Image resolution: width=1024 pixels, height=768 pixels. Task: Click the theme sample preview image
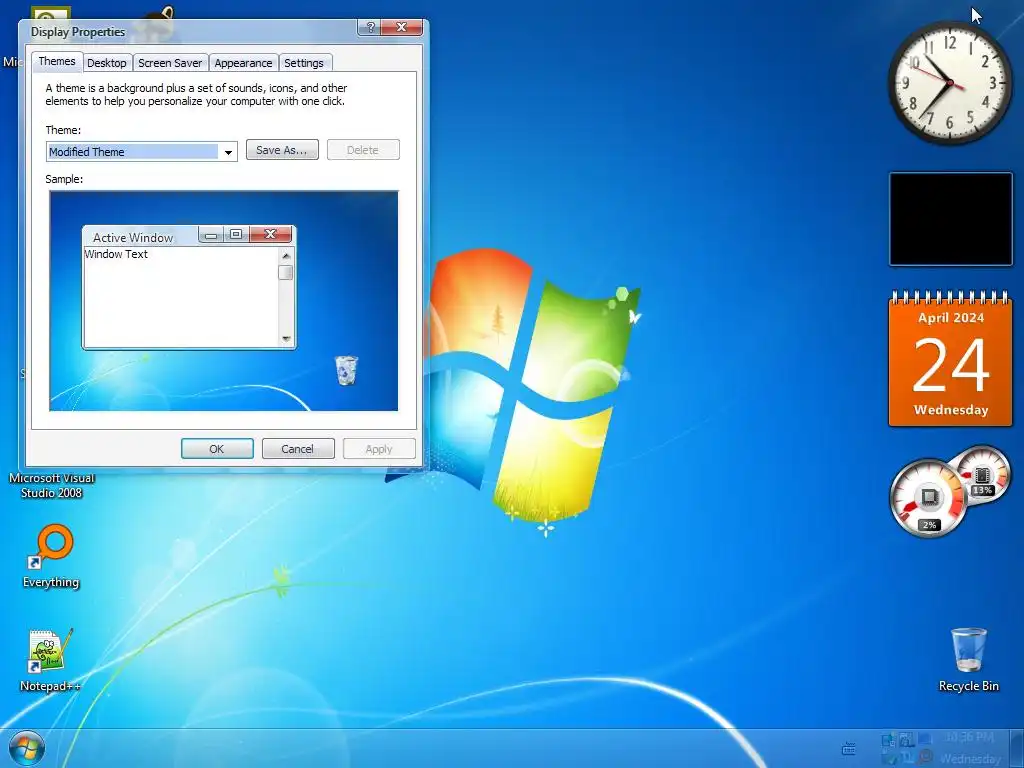[x=223, y=301]
